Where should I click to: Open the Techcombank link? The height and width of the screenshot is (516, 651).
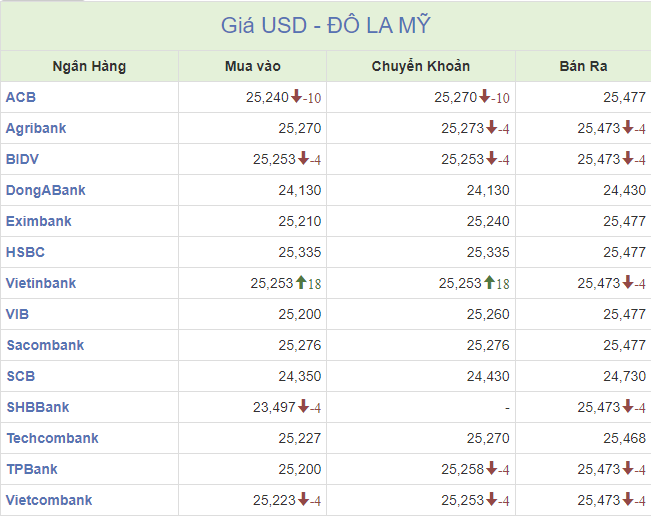pyautogui.click(x=53, y=438)
